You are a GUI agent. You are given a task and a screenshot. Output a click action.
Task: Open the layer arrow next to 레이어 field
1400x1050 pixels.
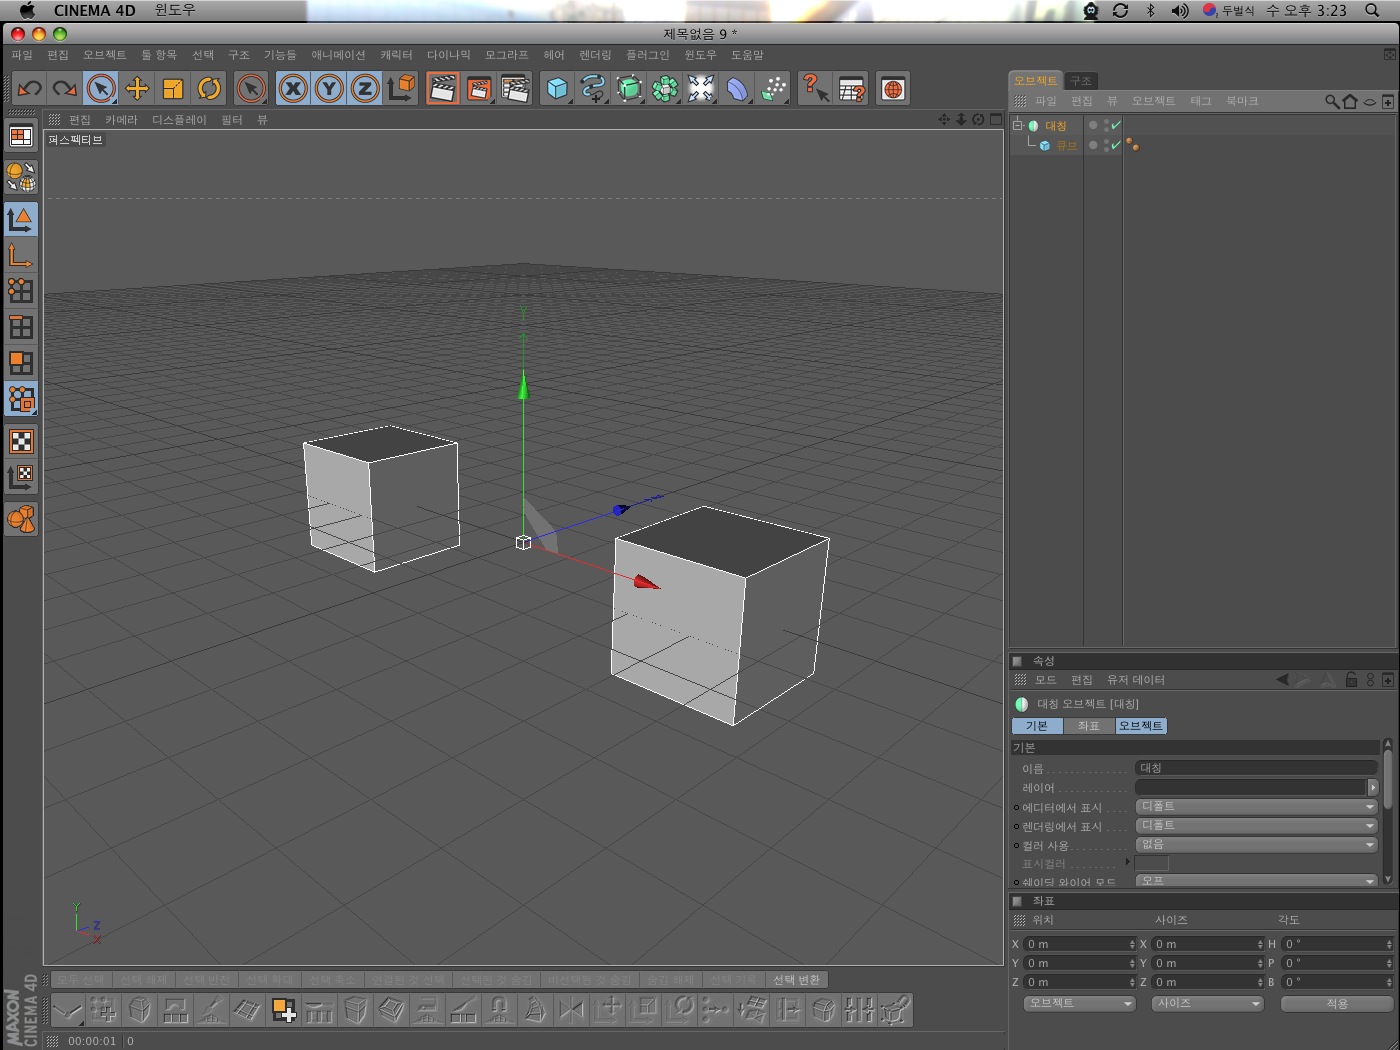coord(1373,788)
